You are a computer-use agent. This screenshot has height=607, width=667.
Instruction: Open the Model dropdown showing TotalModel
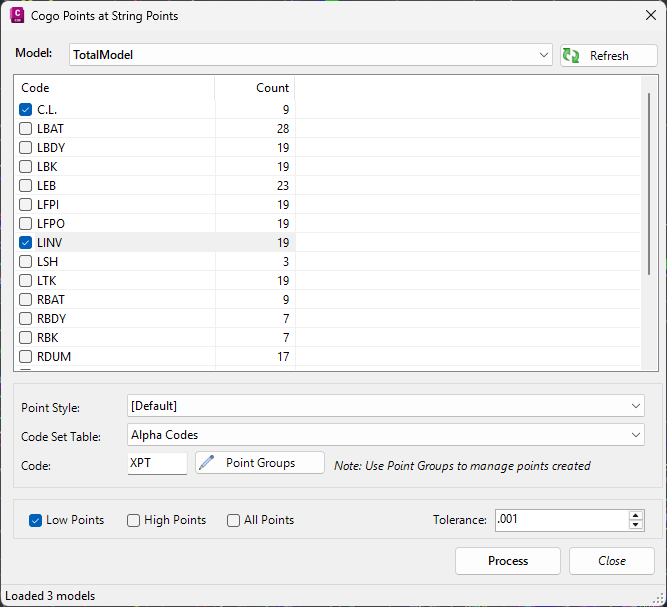click(x=310, y=55)
